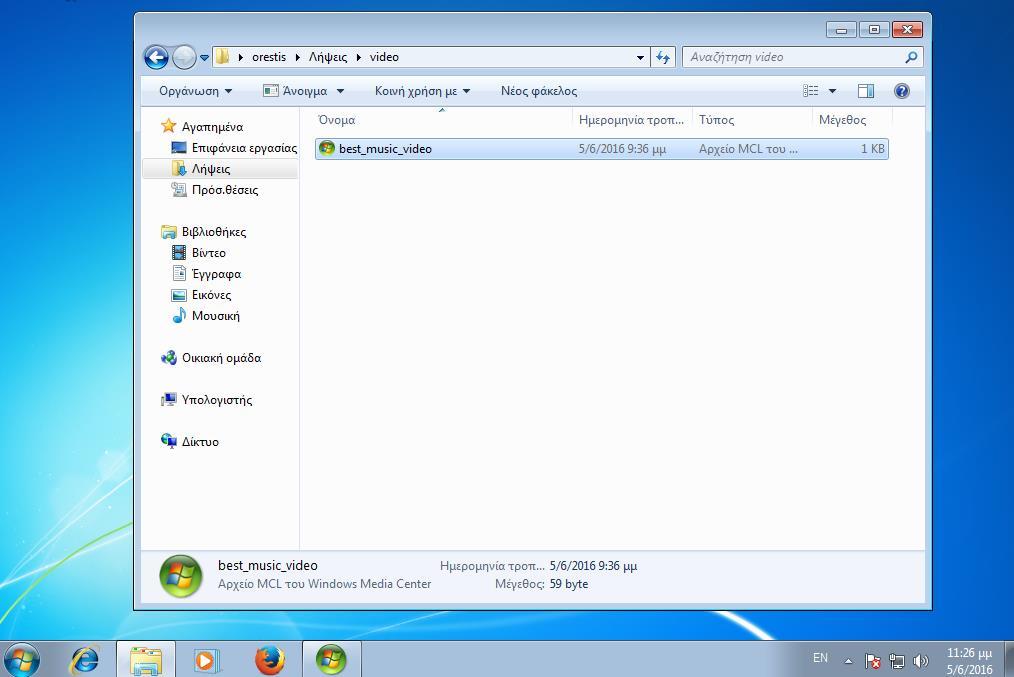
Task: Click the large Media Center details icon
Action: [x=180, y=575]
